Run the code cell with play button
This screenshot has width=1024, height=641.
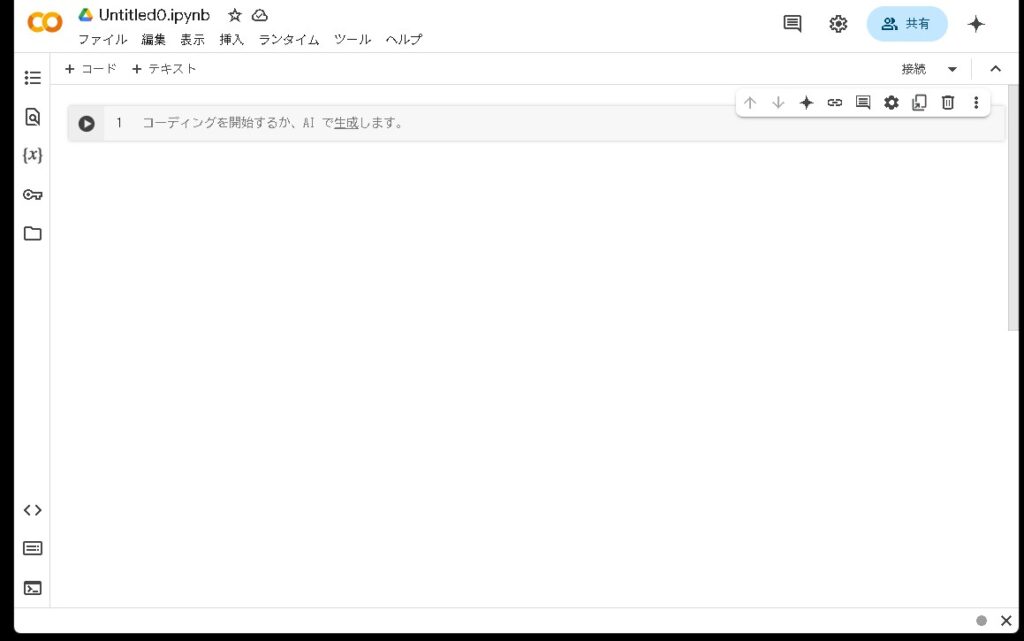87,123
